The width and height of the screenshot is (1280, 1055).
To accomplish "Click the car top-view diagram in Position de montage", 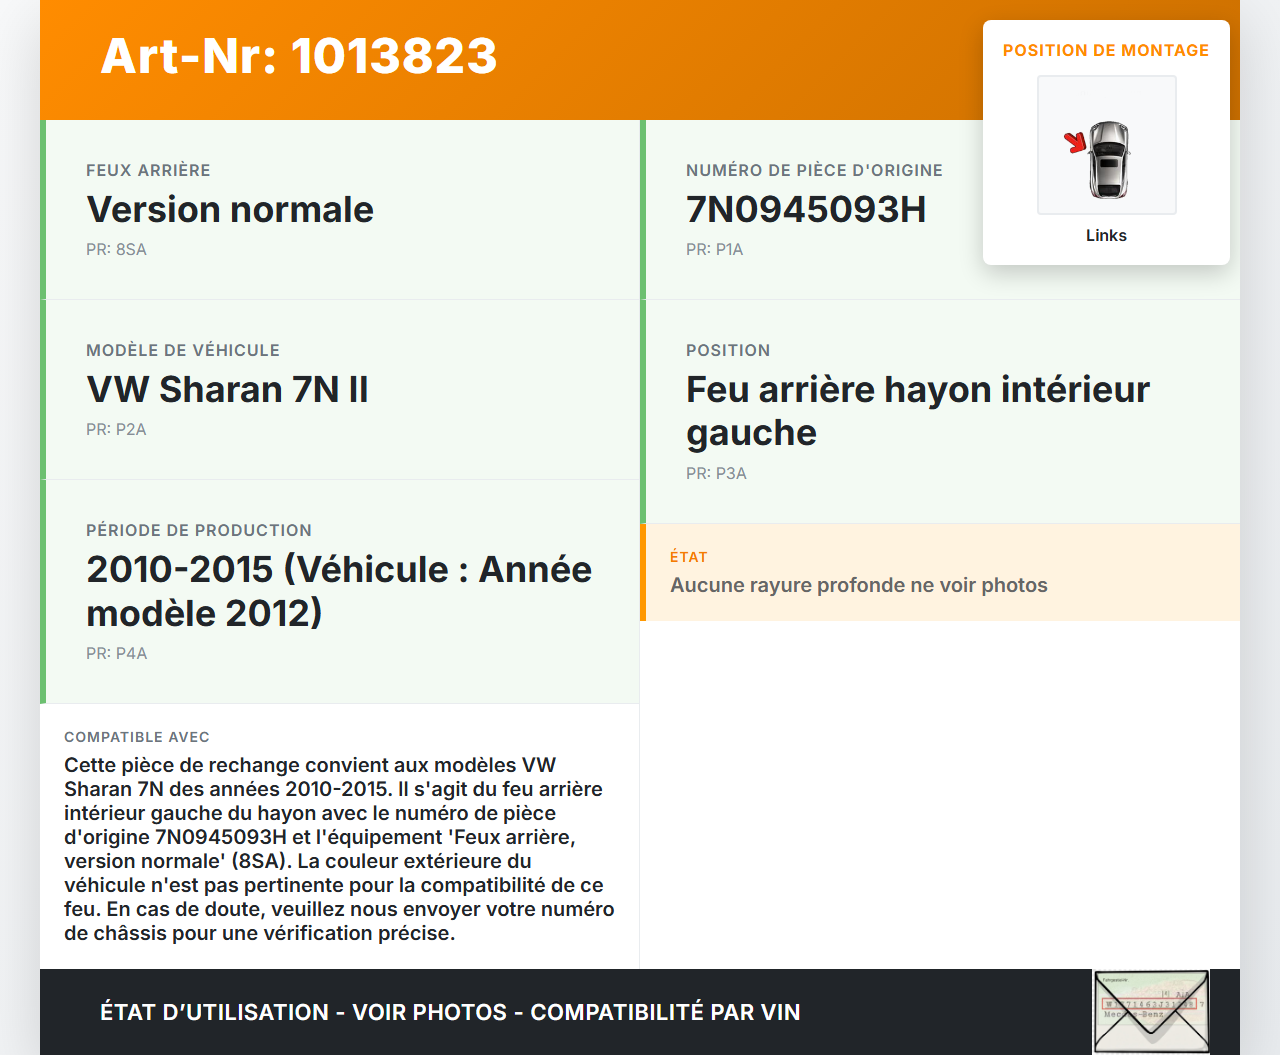I will [x=1106, y=144].
